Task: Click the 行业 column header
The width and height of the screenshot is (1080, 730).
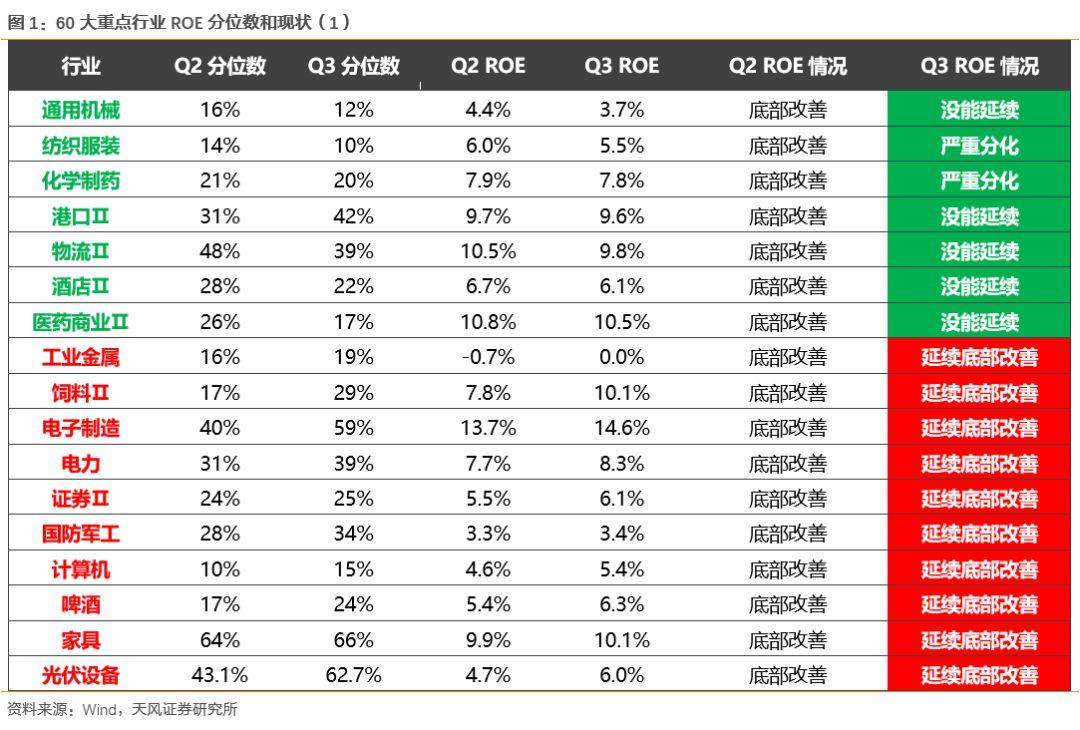Action: [81, 66]
